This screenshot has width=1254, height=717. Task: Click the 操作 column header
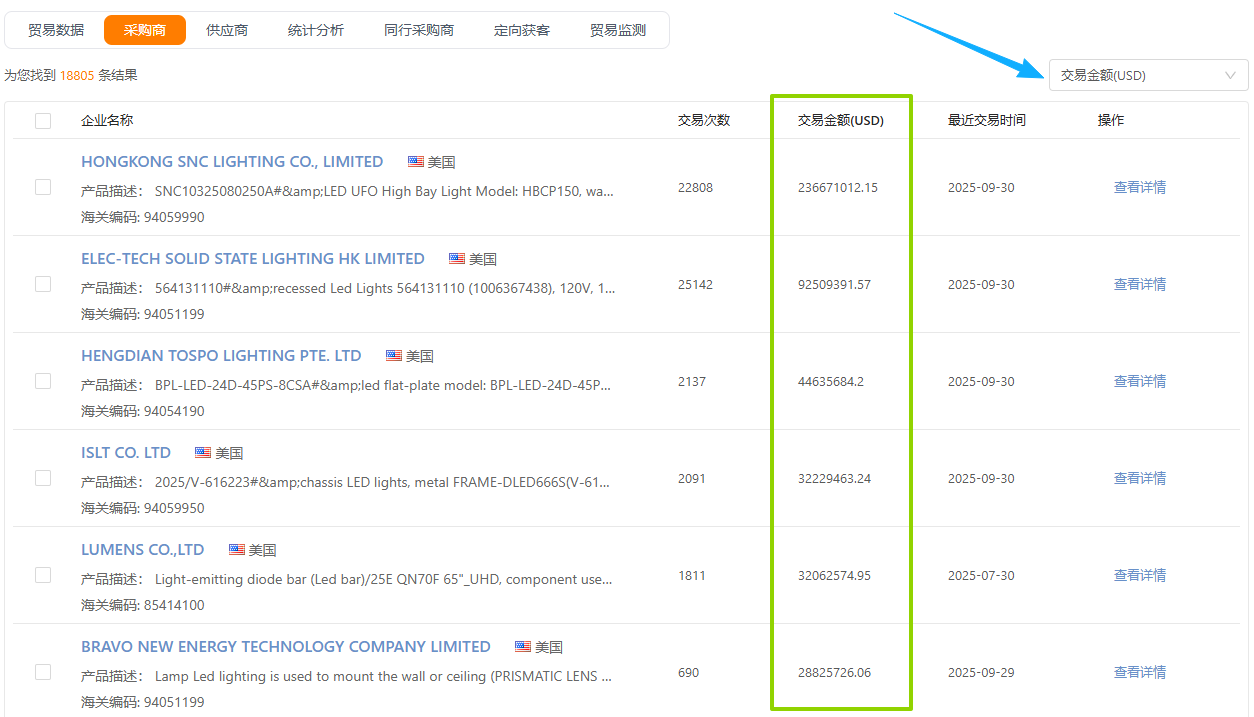point(1111,120)
